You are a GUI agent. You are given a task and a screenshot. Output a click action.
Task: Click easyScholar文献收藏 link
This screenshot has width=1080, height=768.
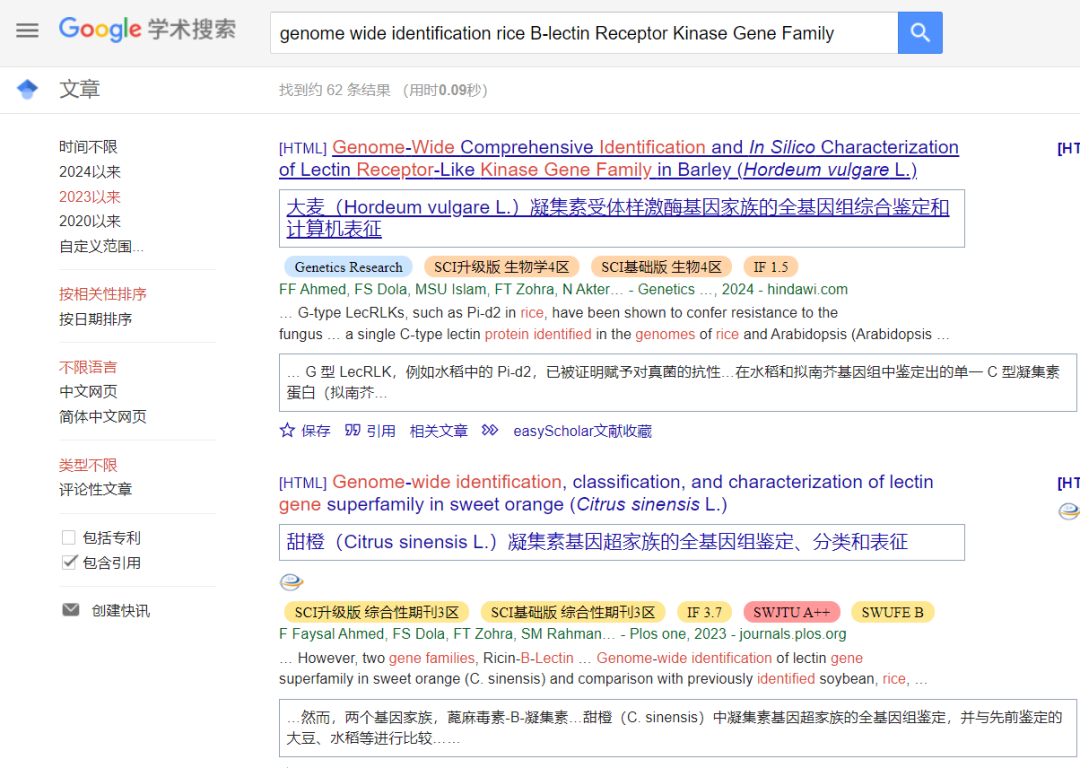tap(583, 431)
